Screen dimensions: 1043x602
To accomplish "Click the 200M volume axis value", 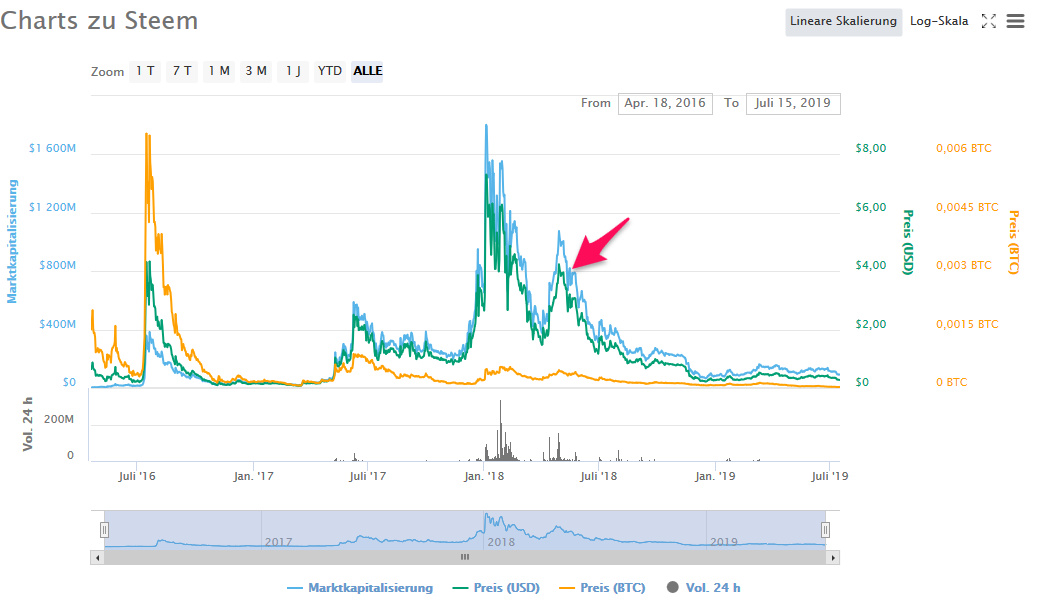I will [59, 419].
